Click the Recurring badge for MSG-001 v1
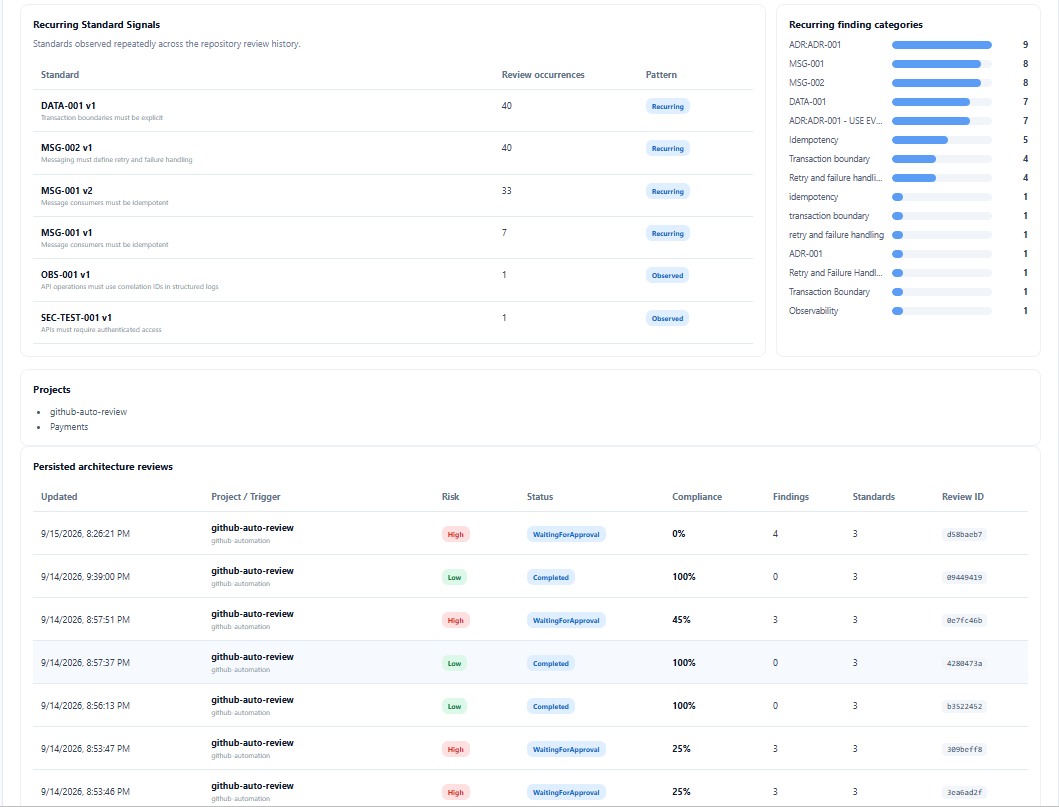The height and width of the screenshot is (807, 1059). click(x=667, y=234)
